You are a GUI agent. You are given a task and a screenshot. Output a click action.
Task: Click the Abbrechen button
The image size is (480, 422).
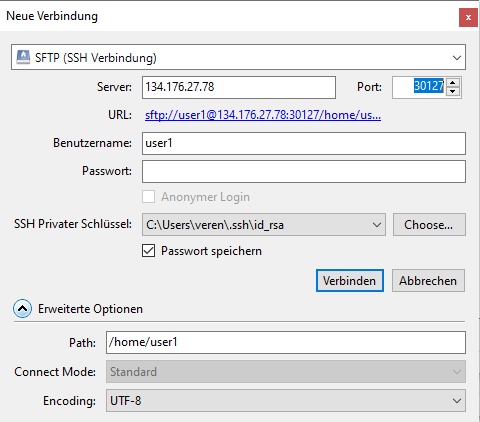(x=428, y=281)
